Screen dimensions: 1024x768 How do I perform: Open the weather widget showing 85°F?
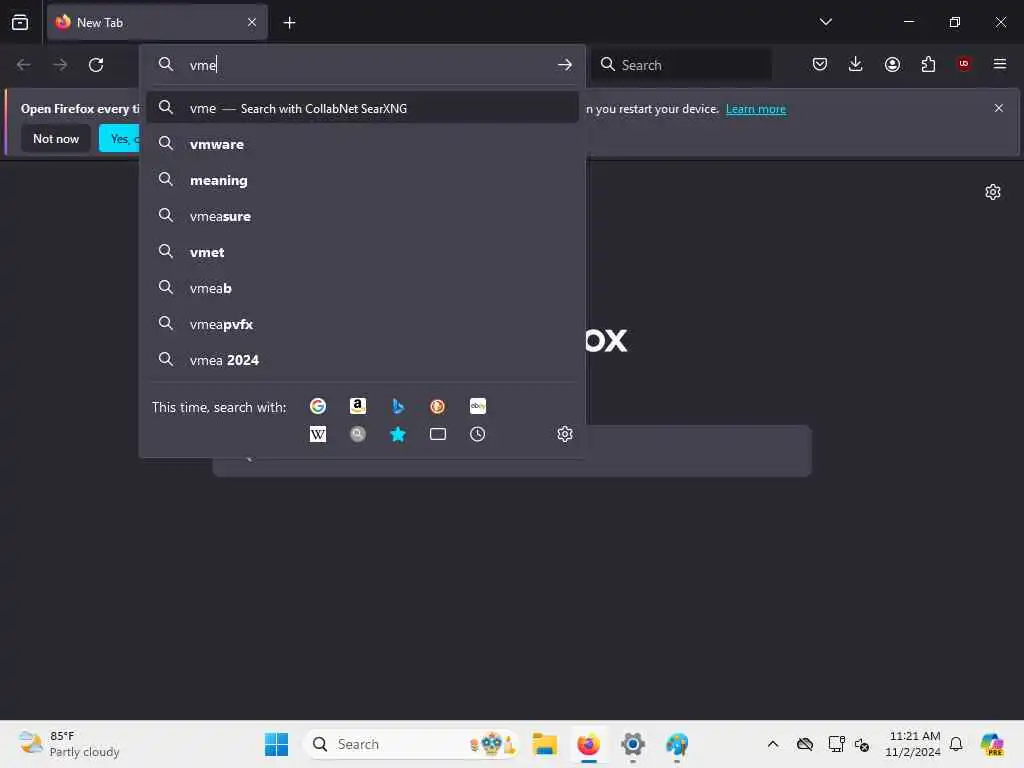69,744
